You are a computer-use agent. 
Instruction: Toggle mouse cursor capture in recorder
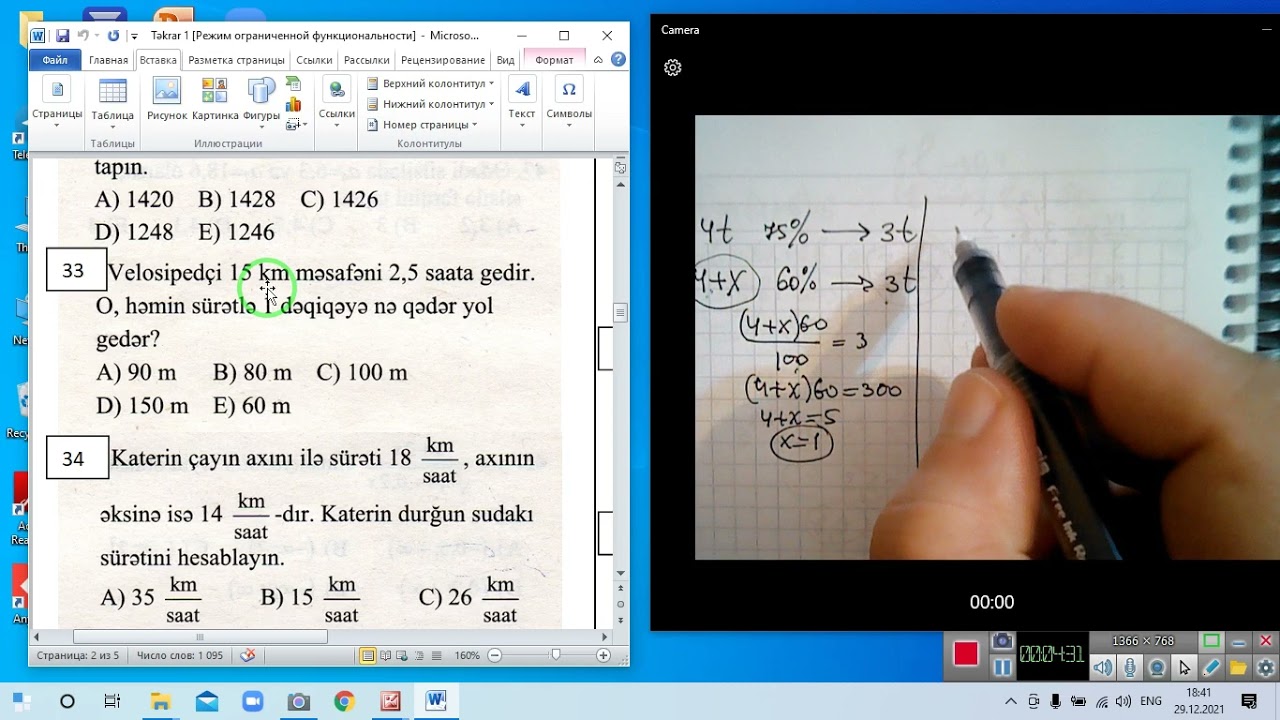(x=1184, y=667)
